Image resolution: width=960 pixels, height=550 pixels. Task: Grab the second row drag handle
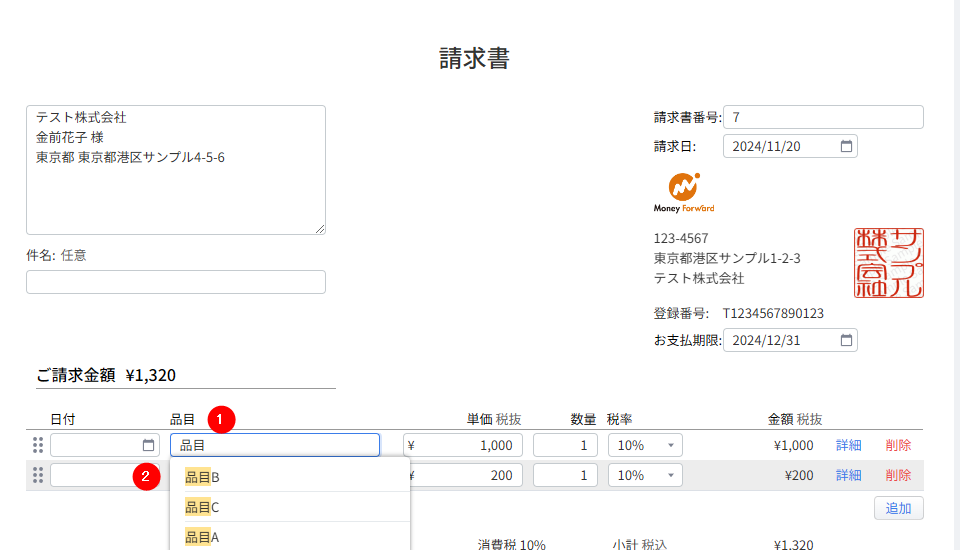pyautogui.click(x=38, y=475)
